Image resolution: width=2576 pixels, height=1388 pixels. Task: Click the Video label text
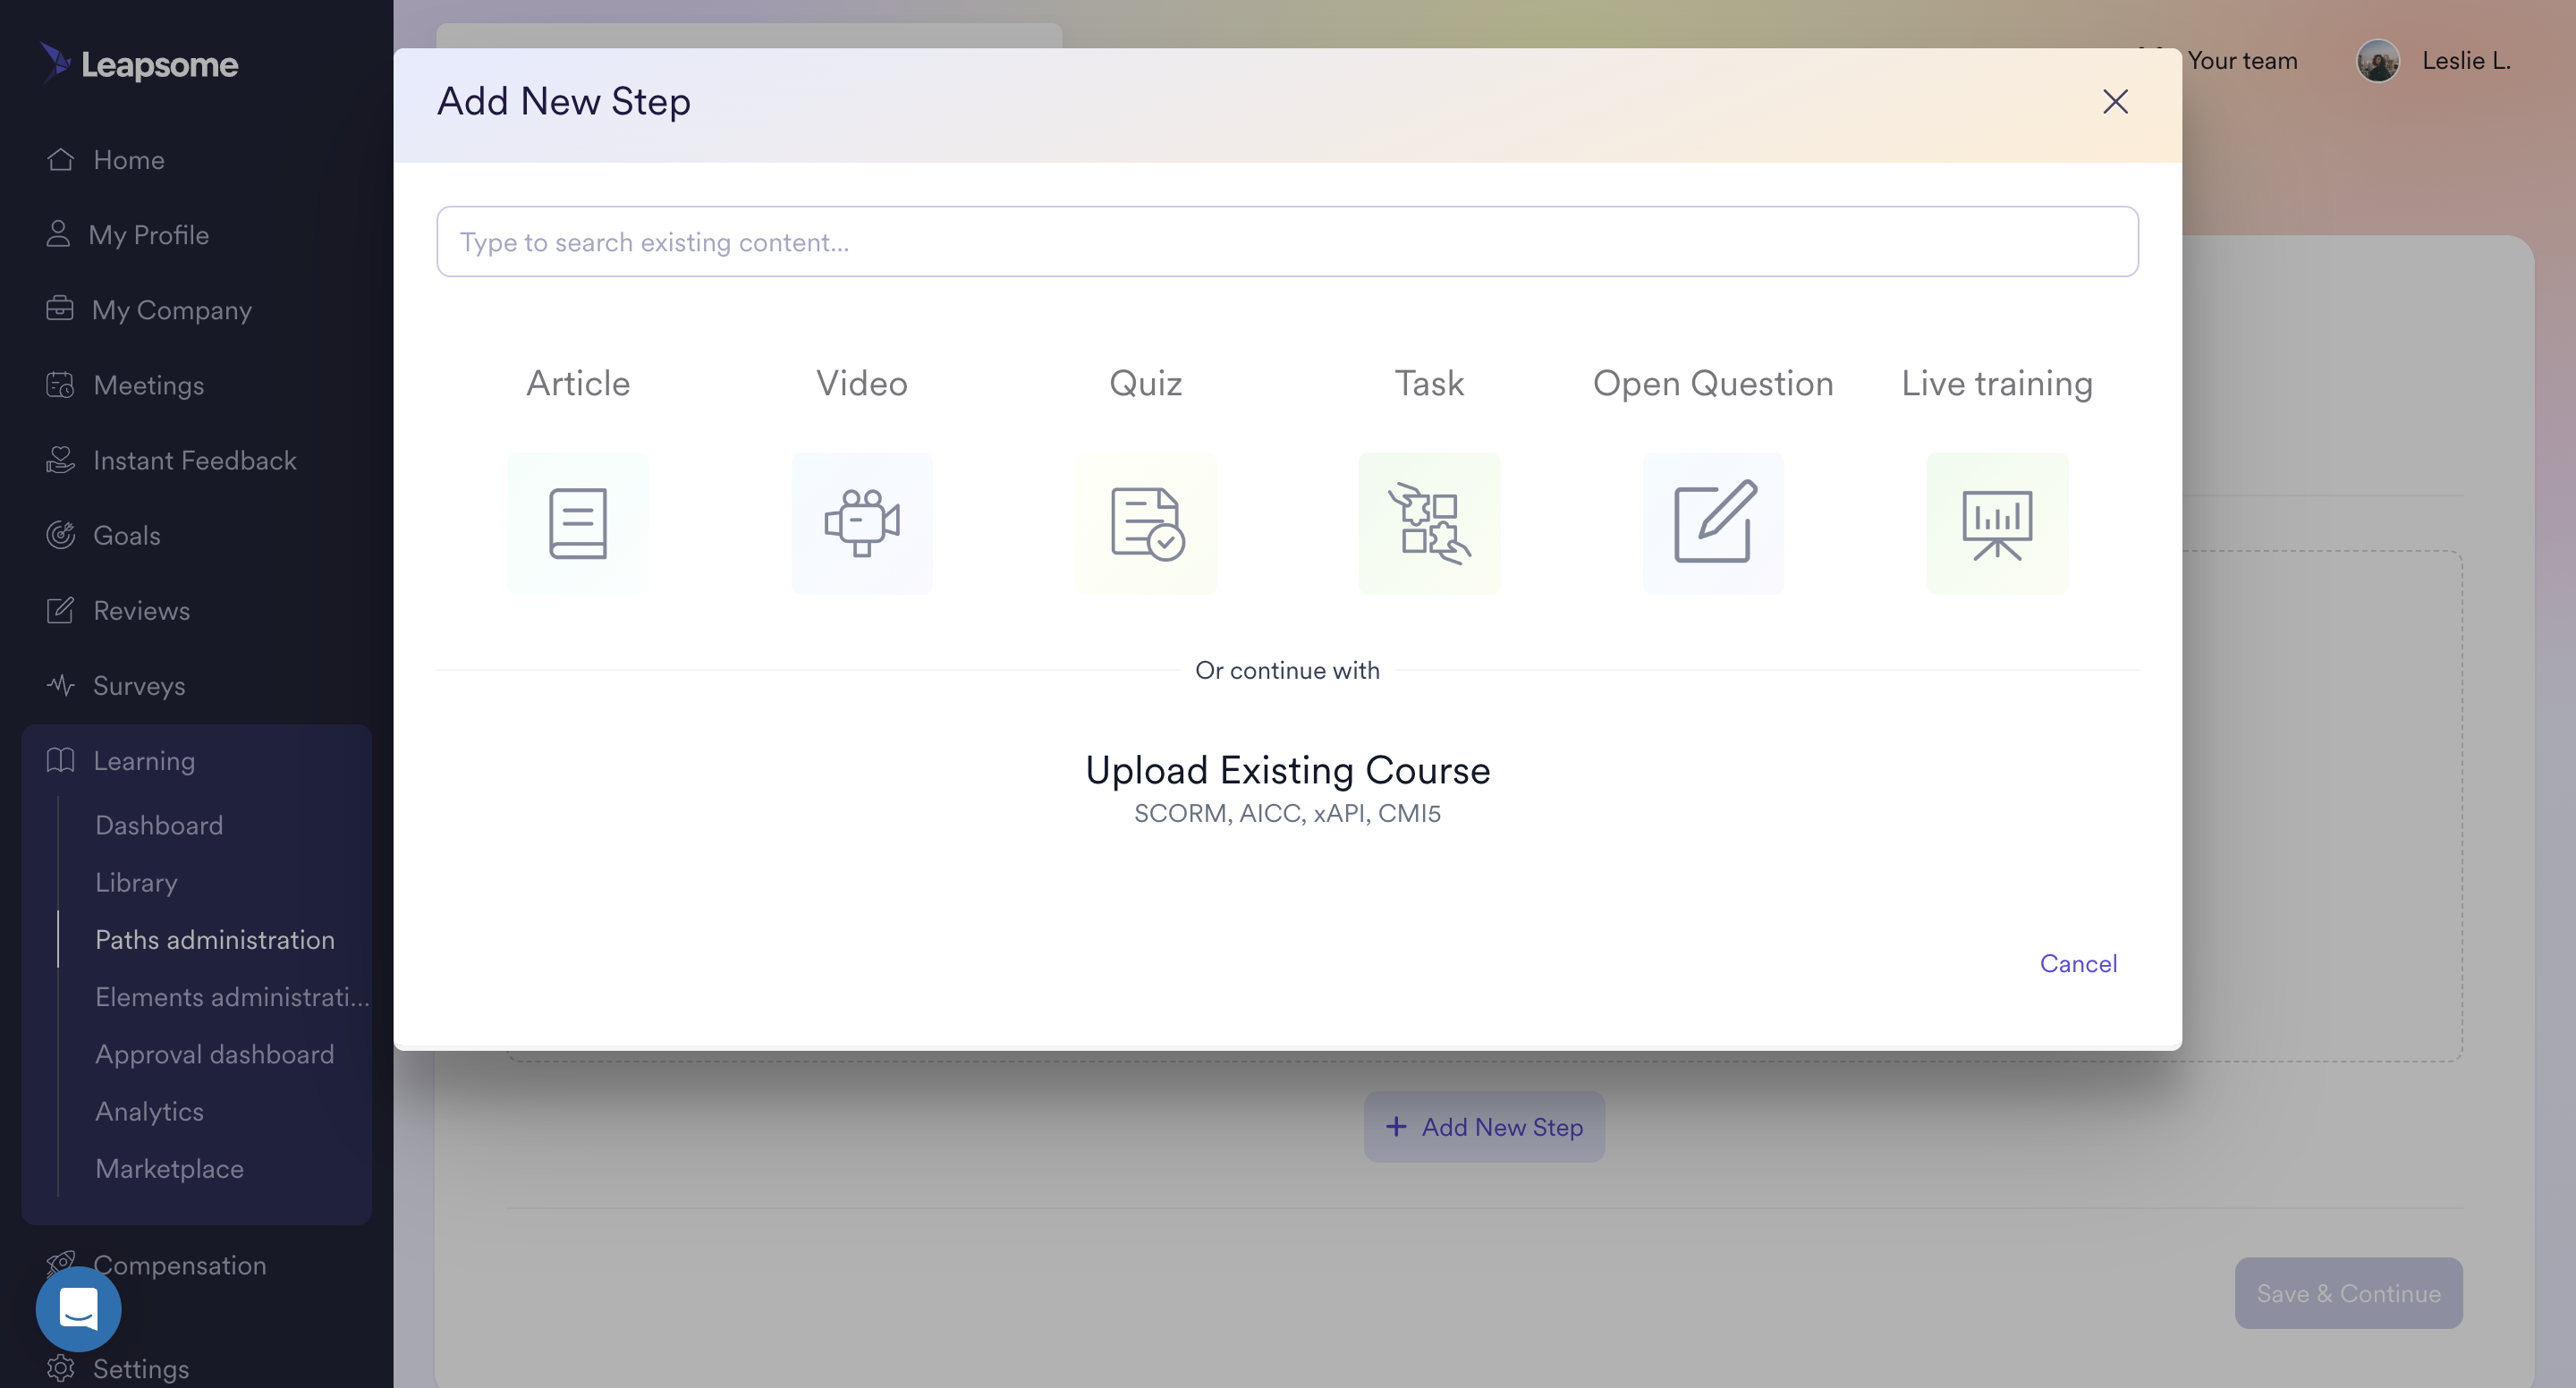(x=862, y=383)
